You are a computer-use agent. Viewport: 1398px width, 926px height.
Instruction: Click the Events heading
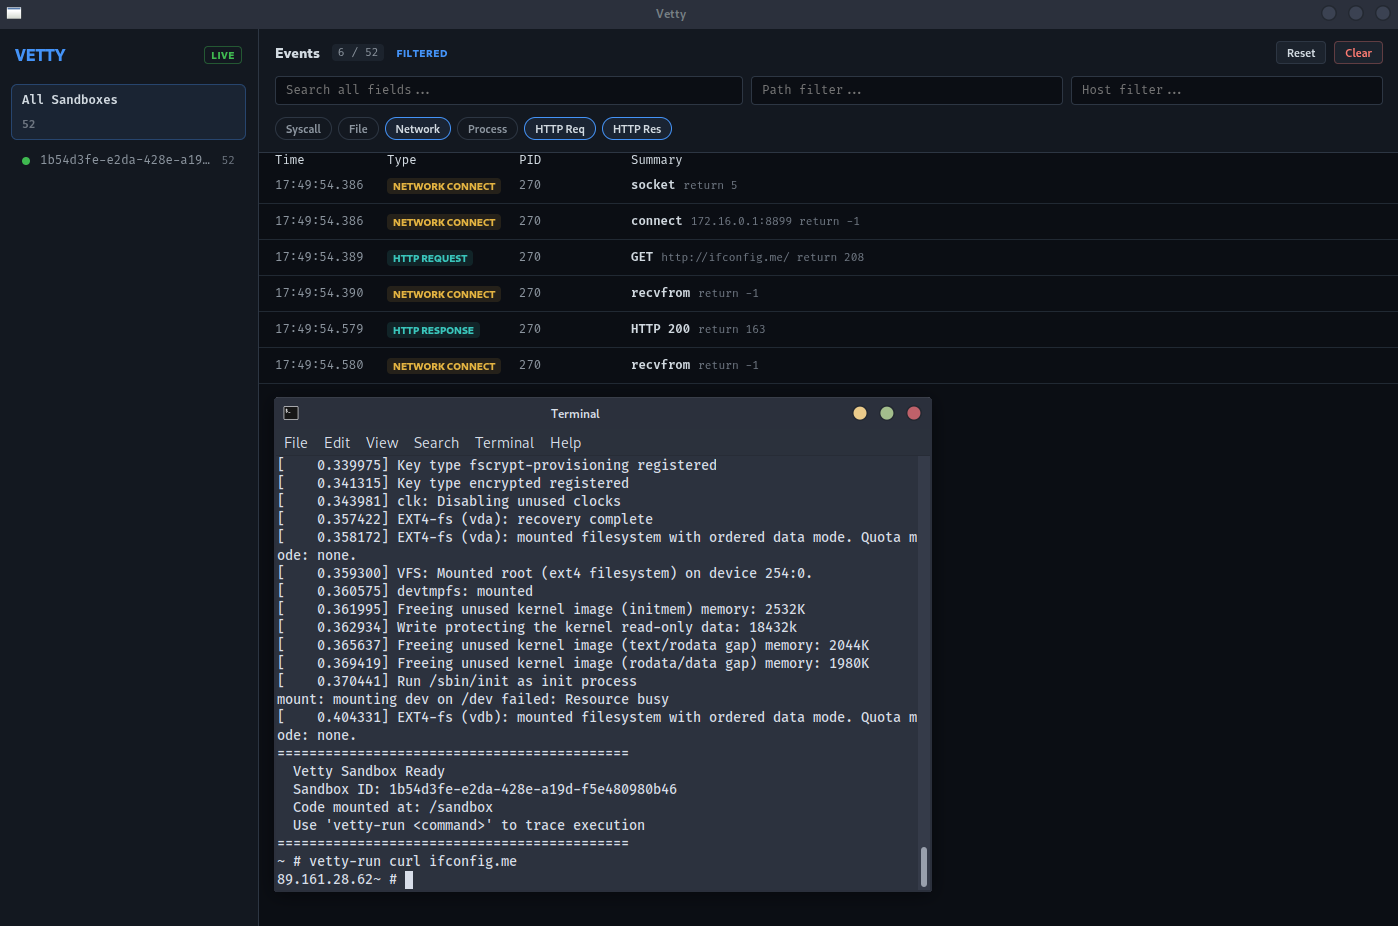tap(297, 53)
